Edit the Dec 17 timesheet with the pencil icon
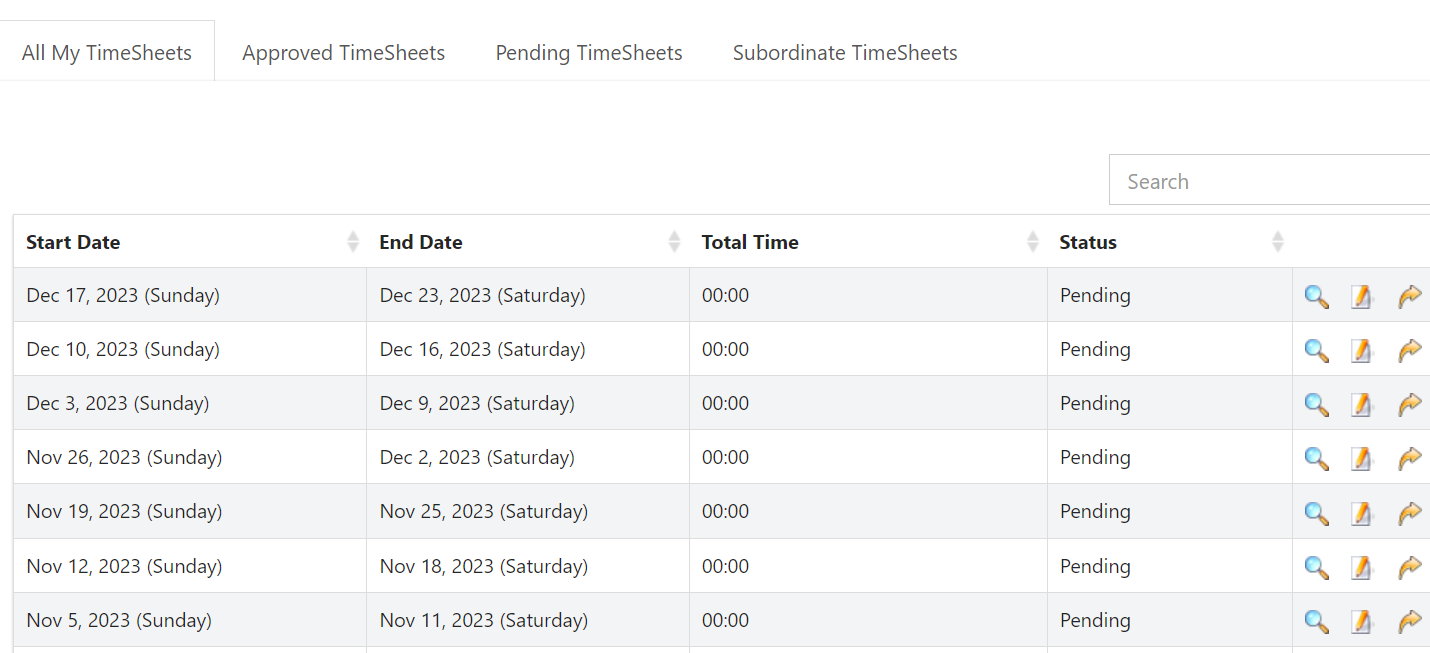 1362,296
